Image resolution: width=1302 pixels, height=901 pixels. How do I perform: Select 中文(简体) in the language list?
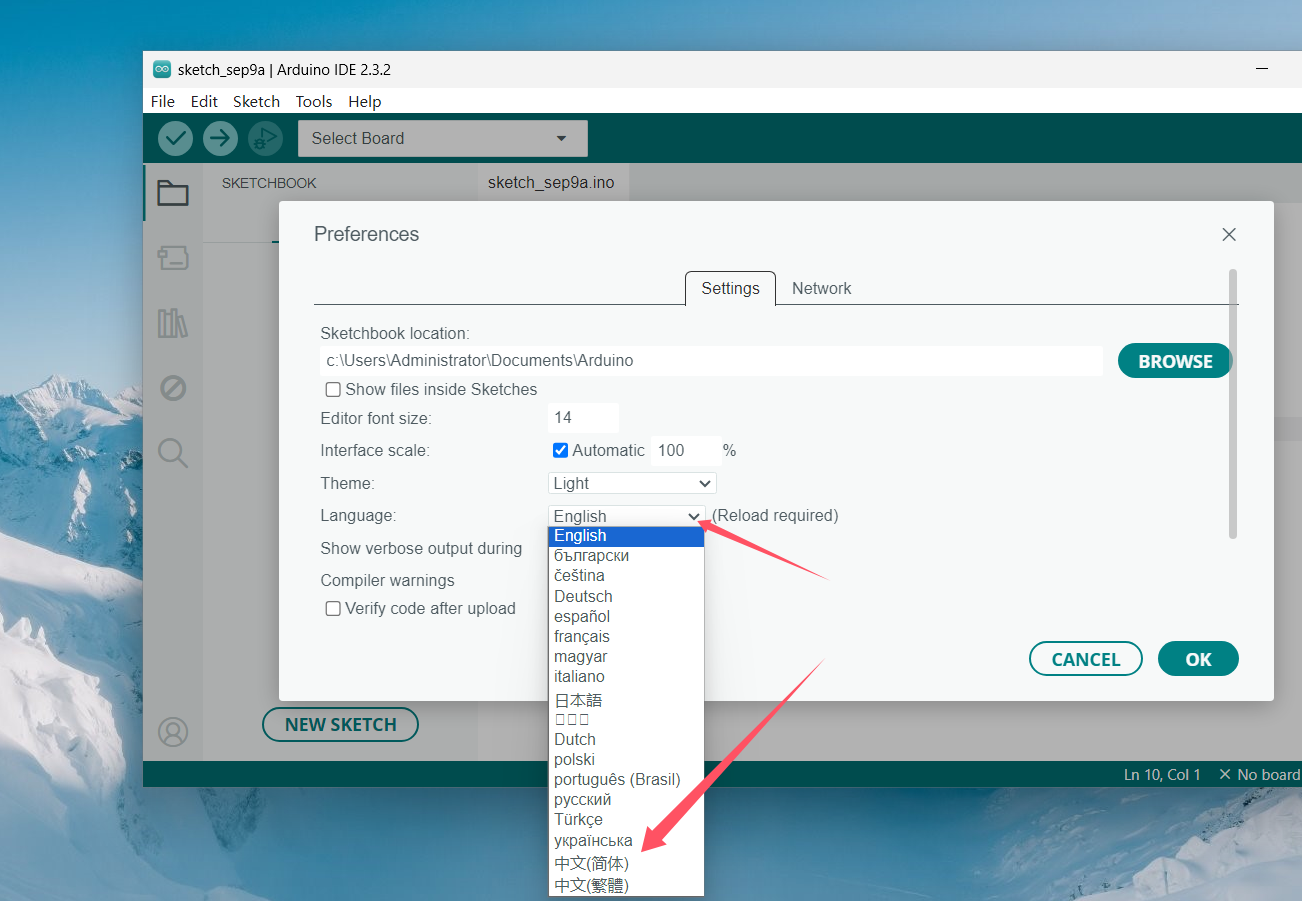click(626, 863)
